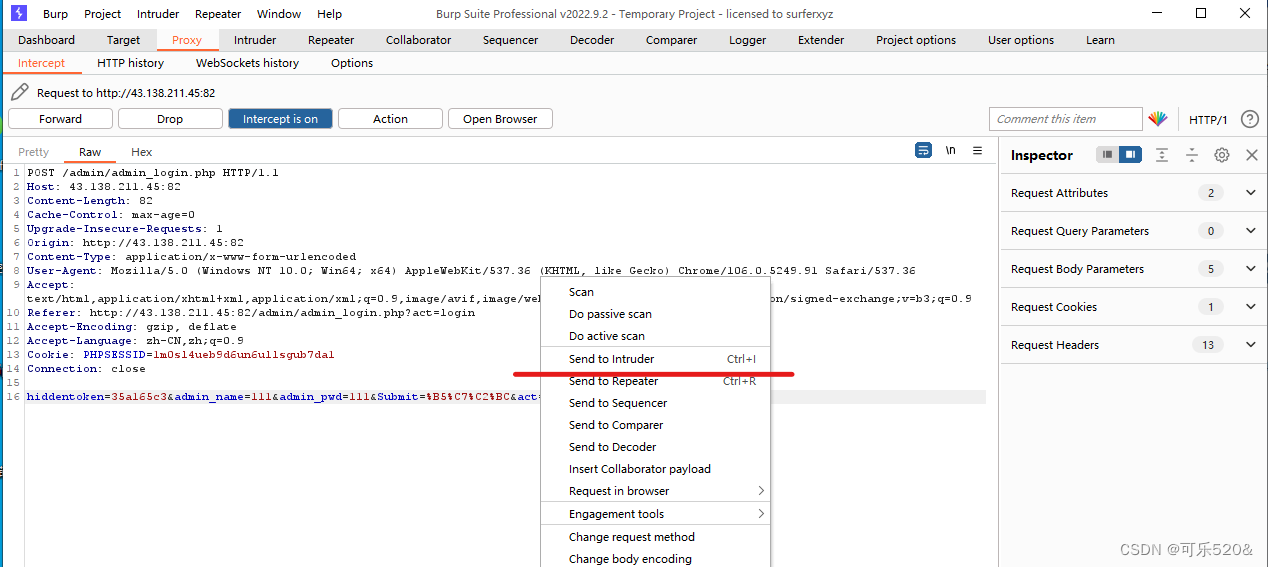1268x567 pixels.
Task: Toggle the Intercept is on button
Action: (280, 119)
